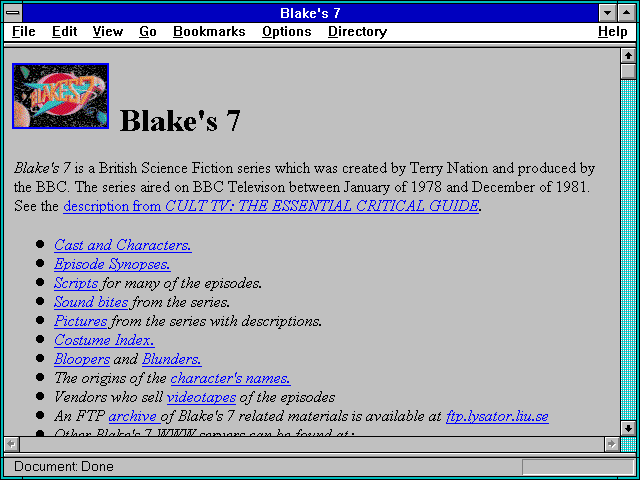Follow the Sound bites link
The height and width of the screenshot is (480, 640).
91,302
